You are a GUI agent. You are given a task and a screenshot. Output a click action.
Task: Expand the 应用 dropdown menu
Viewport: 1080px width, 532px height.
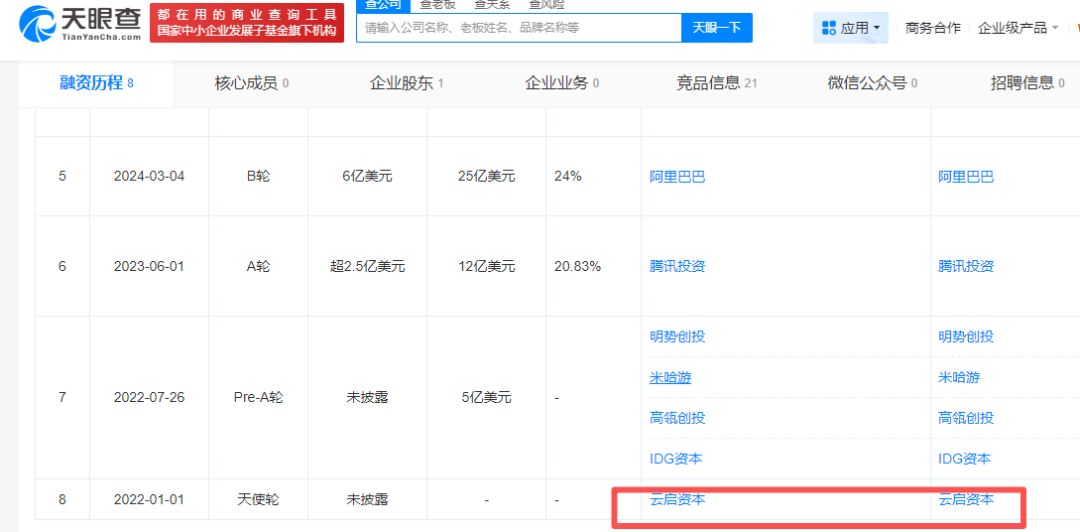click(876, 28)
